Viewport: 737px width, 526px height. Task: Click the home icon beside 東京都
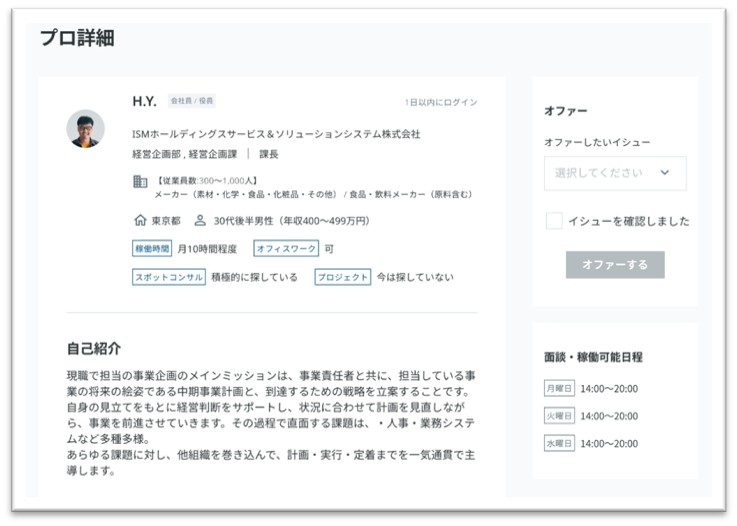[140, 220]
